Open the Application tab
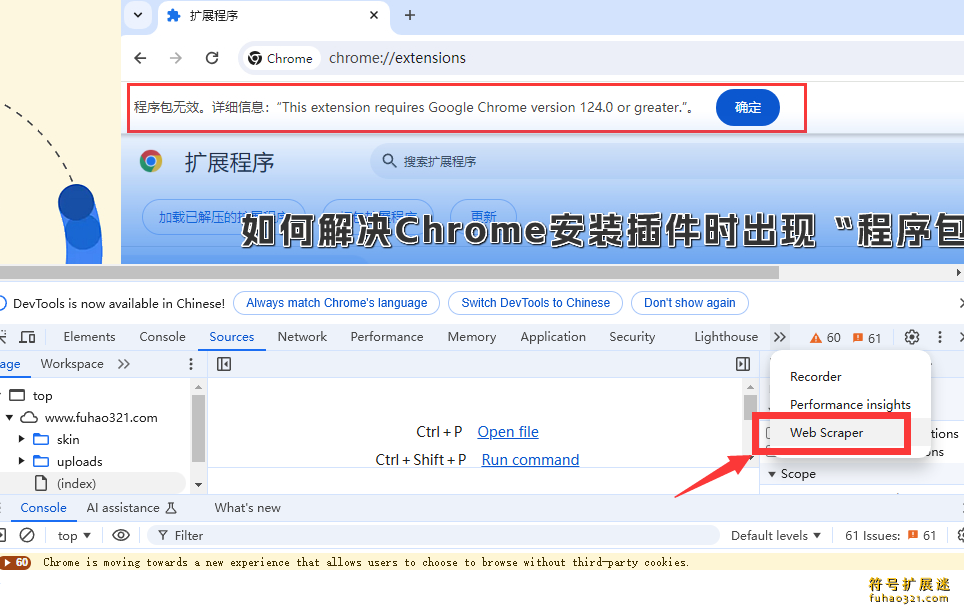The image size is (964, 613). point(553,337)
